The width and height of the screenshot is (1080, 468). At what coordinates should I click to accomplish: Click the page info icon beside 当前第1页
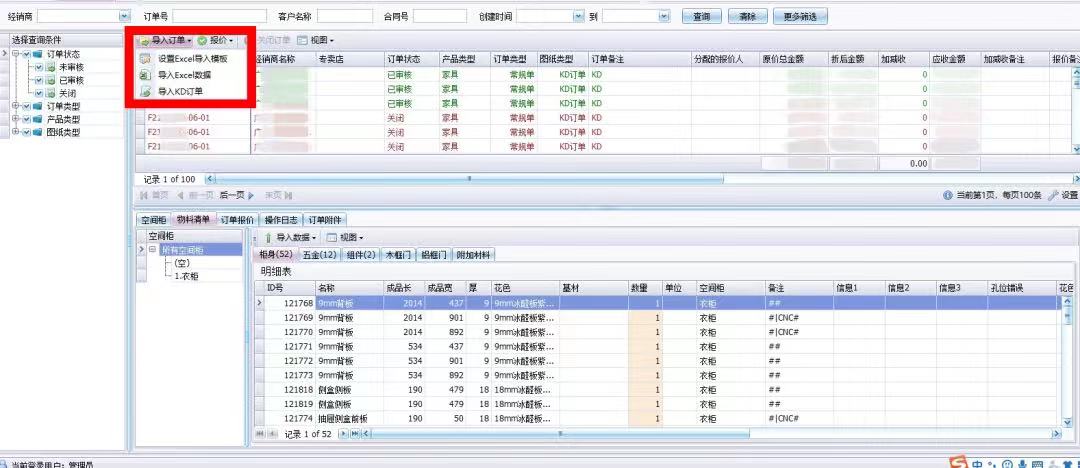(948, 196)
